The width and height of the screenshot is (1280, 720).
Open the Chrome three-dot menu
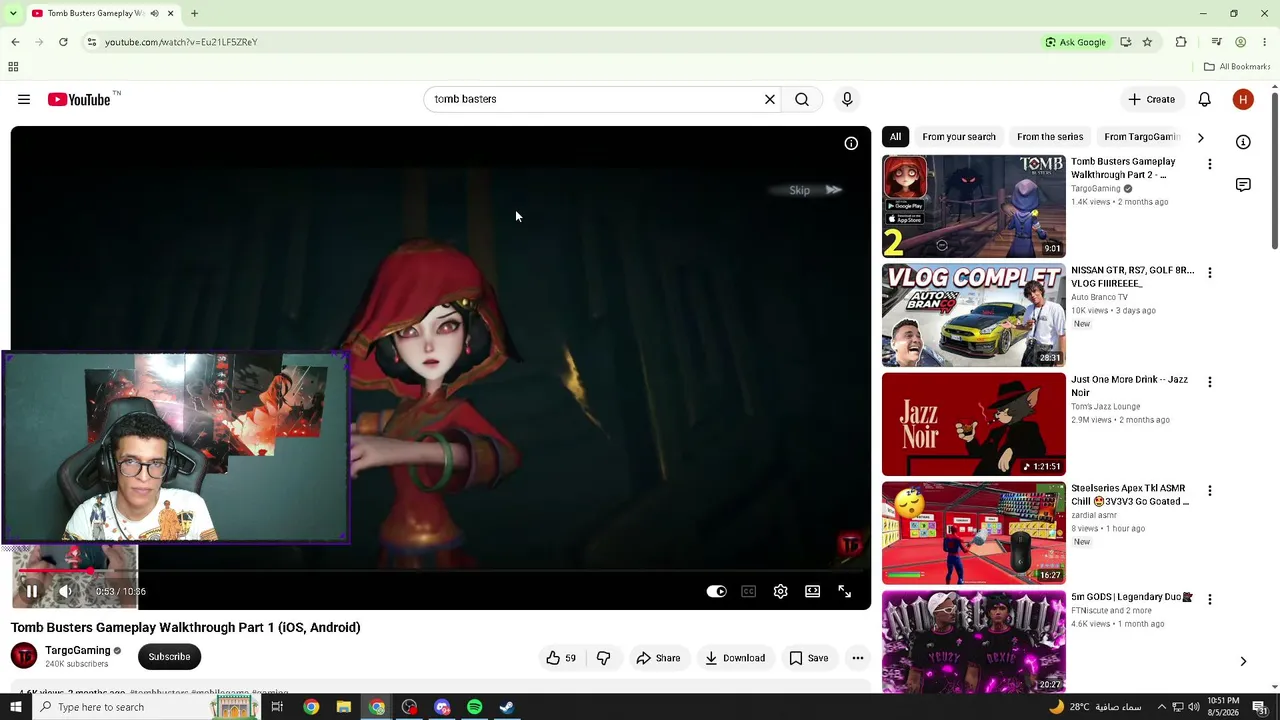click(1265, 42)
